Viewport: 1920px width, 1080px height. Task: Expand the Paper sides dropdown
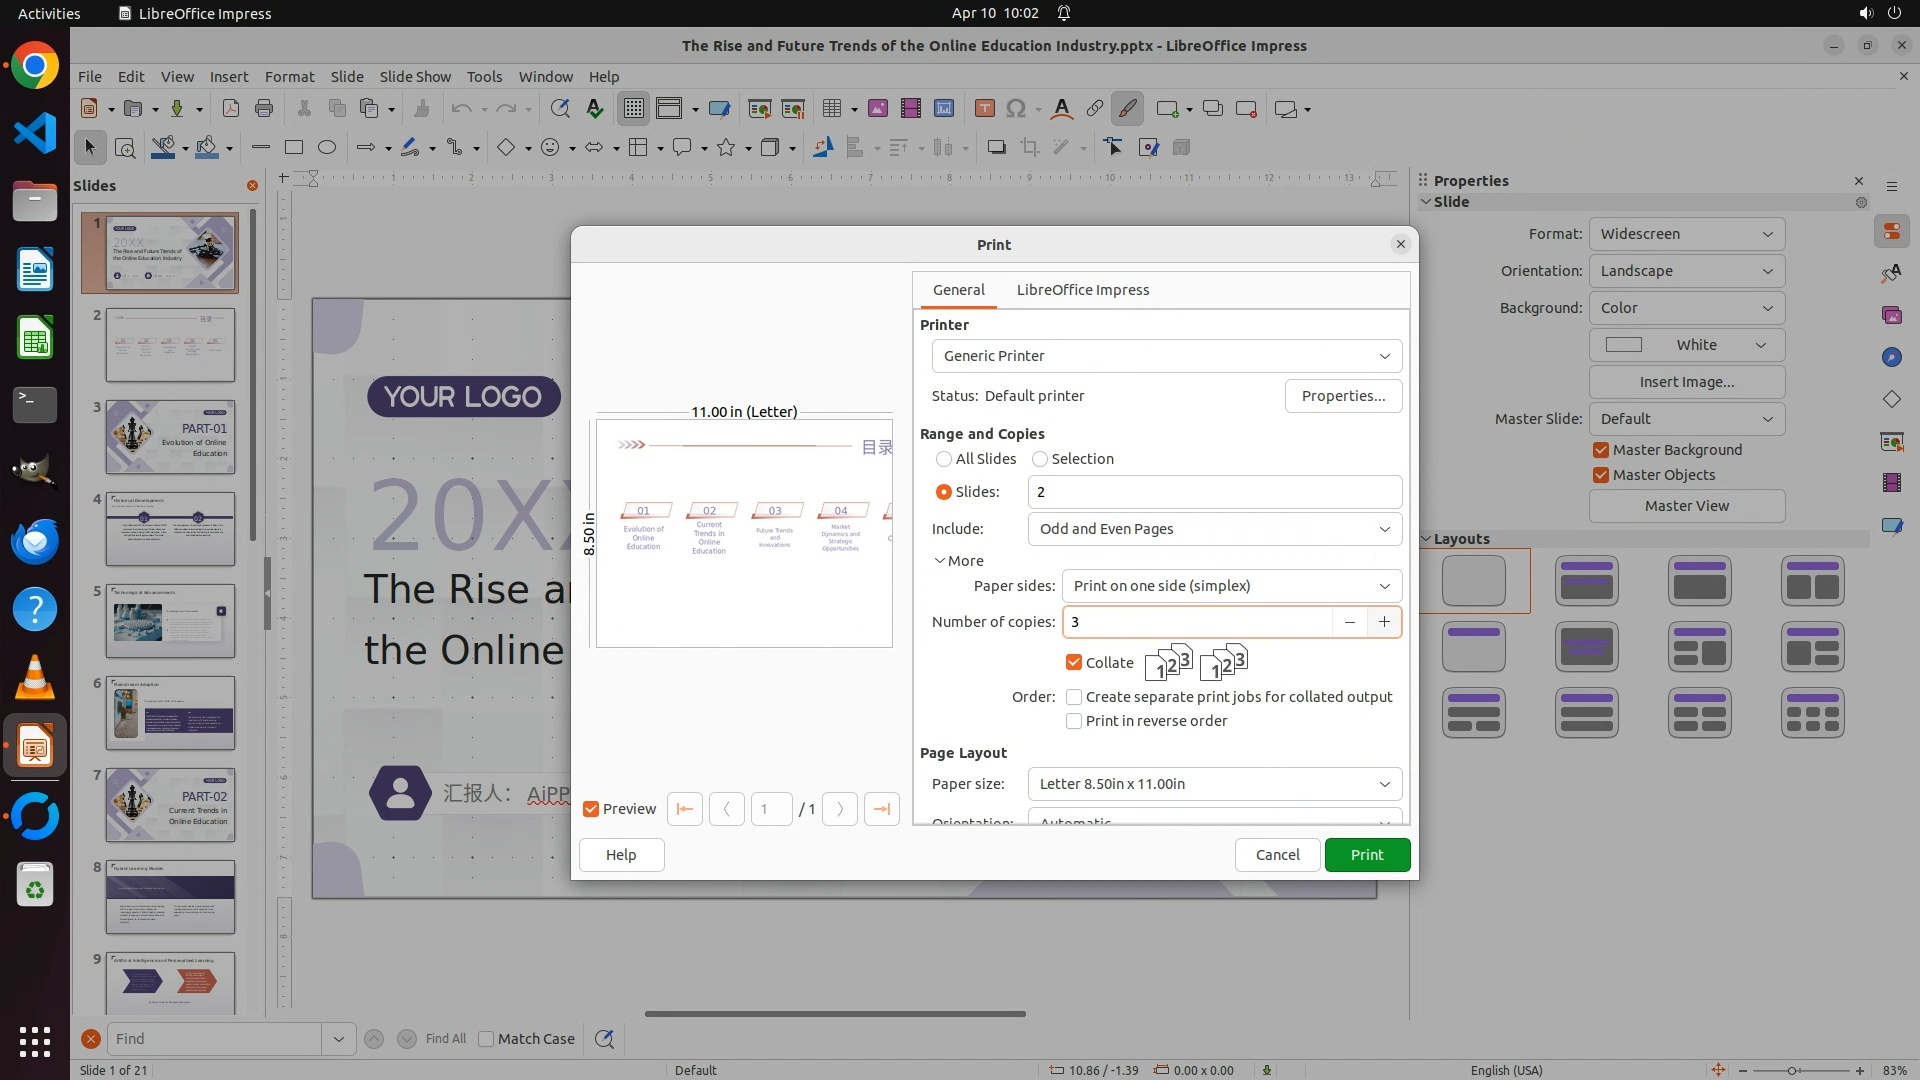(1231, 586)
